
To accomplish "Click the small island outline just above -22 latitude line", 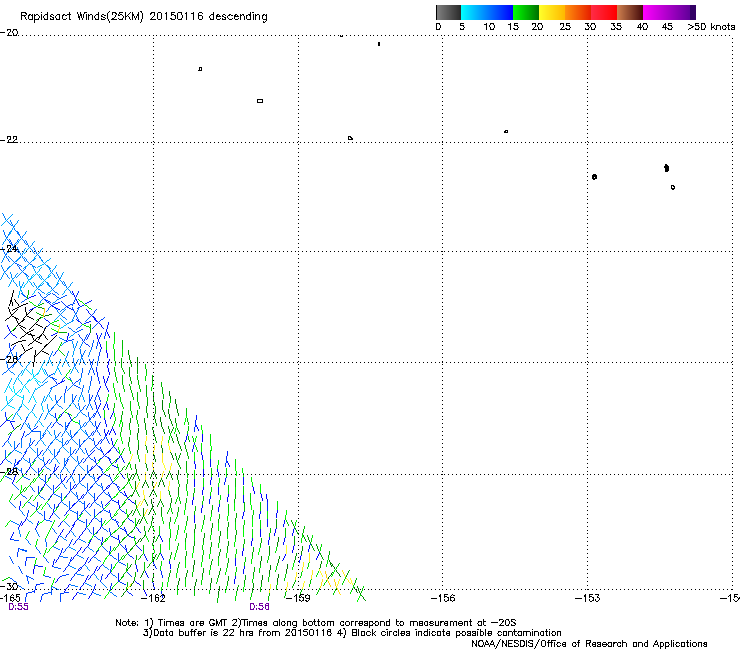I will pyautogui.click(x=350, y=138).
